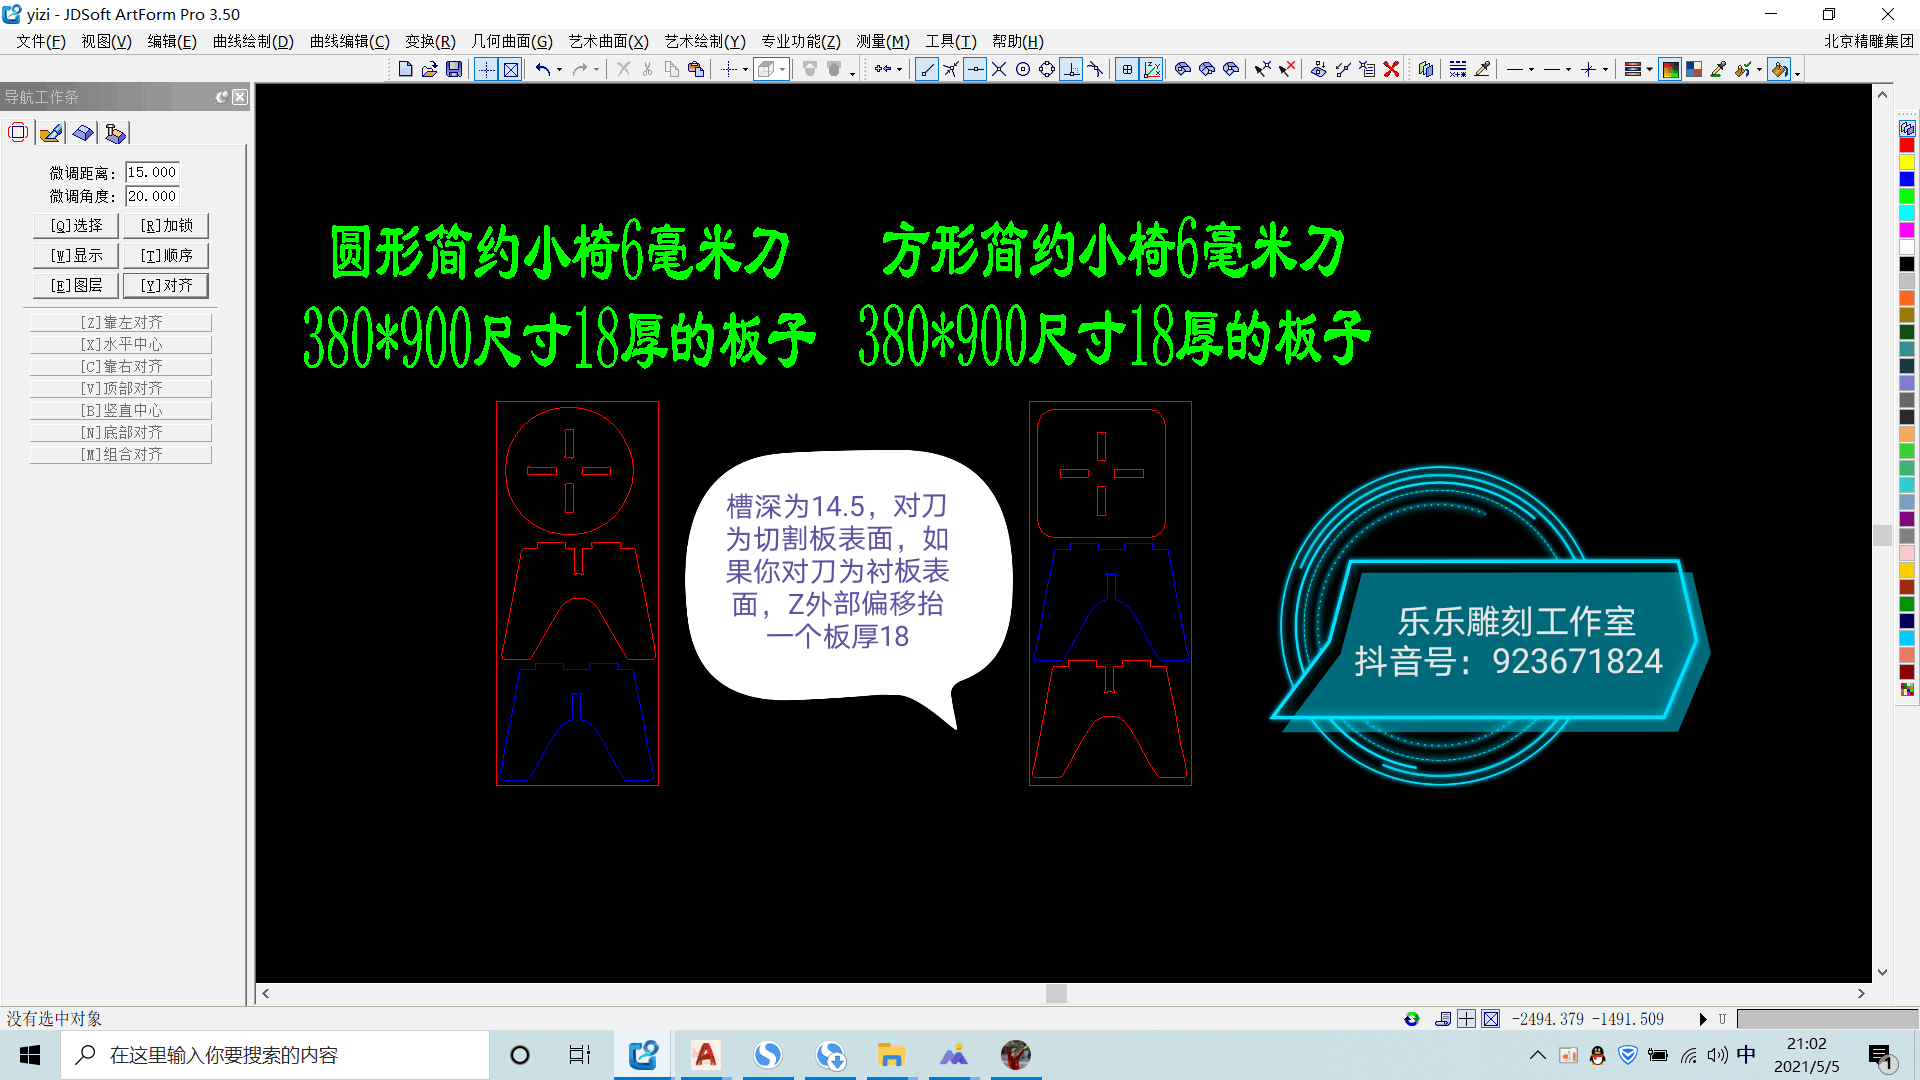Click the [Z]靠左对齐 button
The image size is (1920, 1080).
[121, 322]
